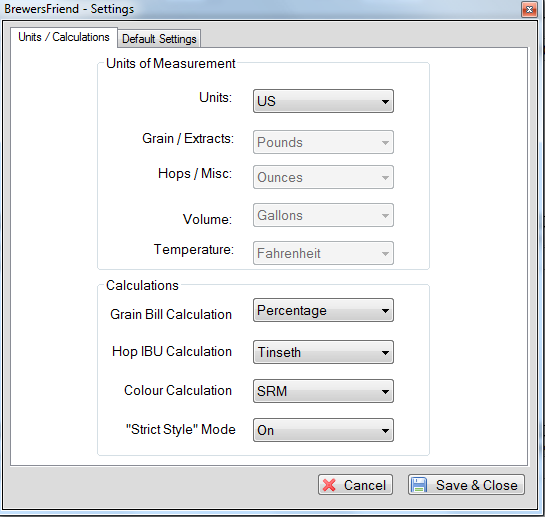Click the "Hop IBU Calculation" label
Image resolution: width=545 pixels, height=517 pixels.
tap(172, 352)
